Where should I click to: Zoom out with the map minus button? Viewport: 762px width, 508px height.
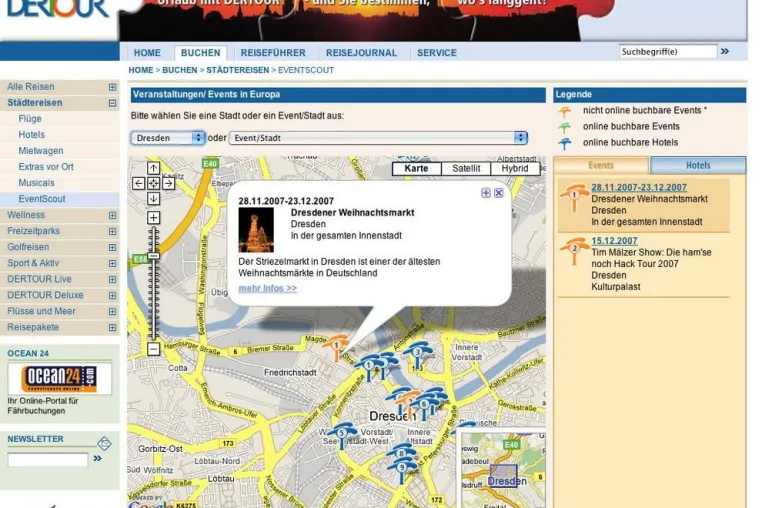[x=153, y=349]
